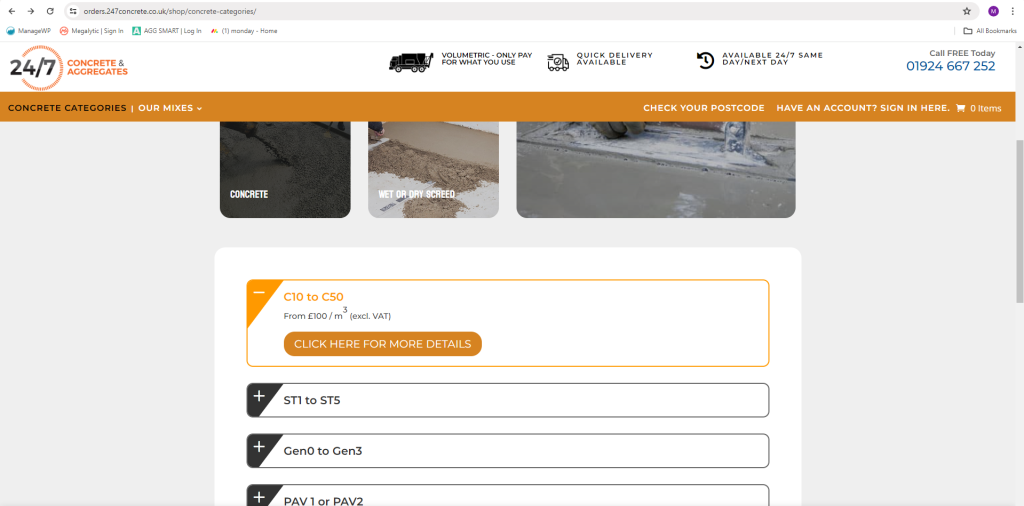Screen dimensions: 1024x506
Task: Click the volumetric concrete truck icon
Action: click(x=411, y=62)
